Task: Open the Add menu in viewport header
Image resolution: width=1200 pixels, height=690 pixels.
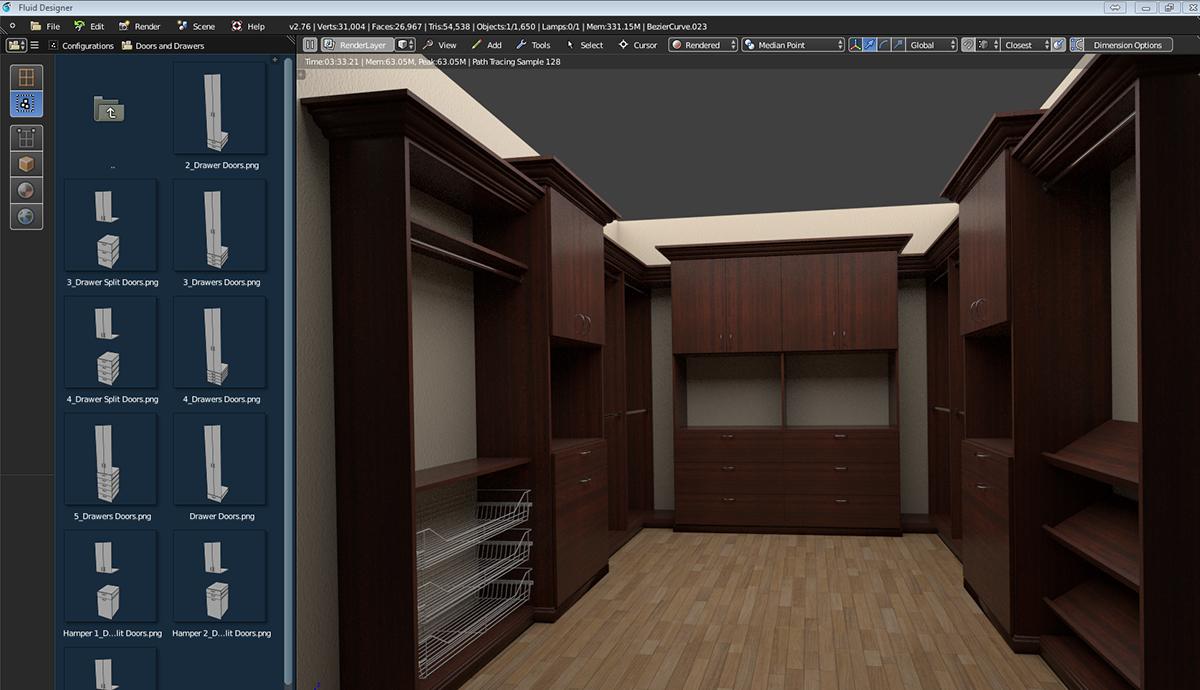Action: (x=486, y=45)
